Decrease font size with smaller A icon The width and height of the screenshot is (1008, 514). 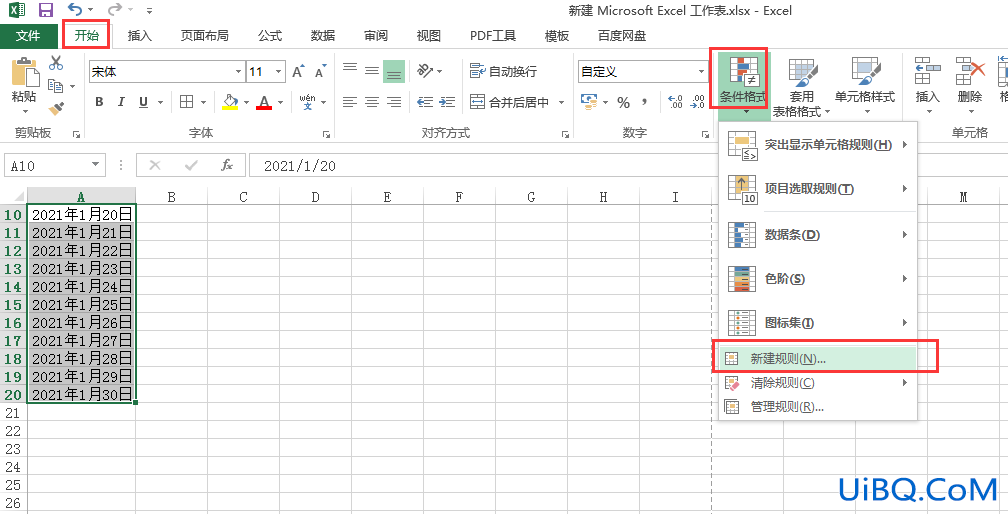[321, 71]
